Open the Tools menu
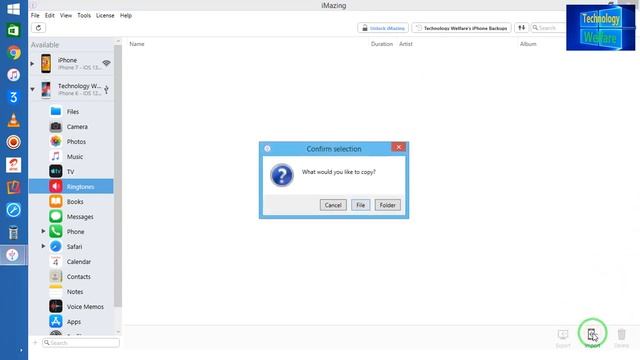 click(84, 16)
